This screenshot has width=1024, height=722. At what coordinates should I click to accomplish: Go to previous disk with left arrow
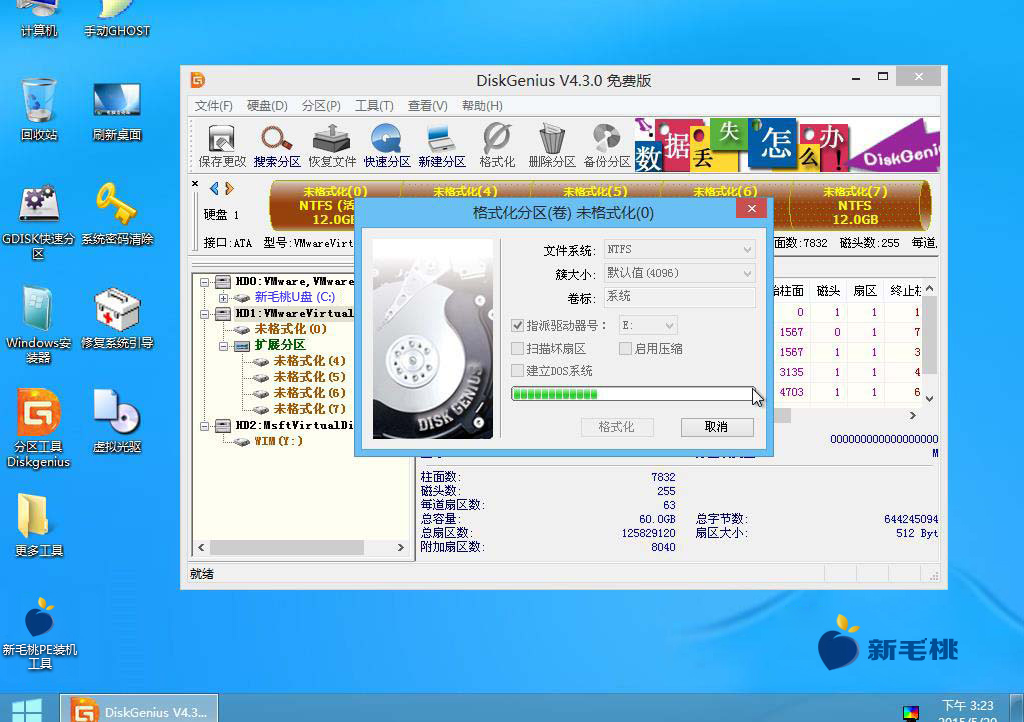214,189
